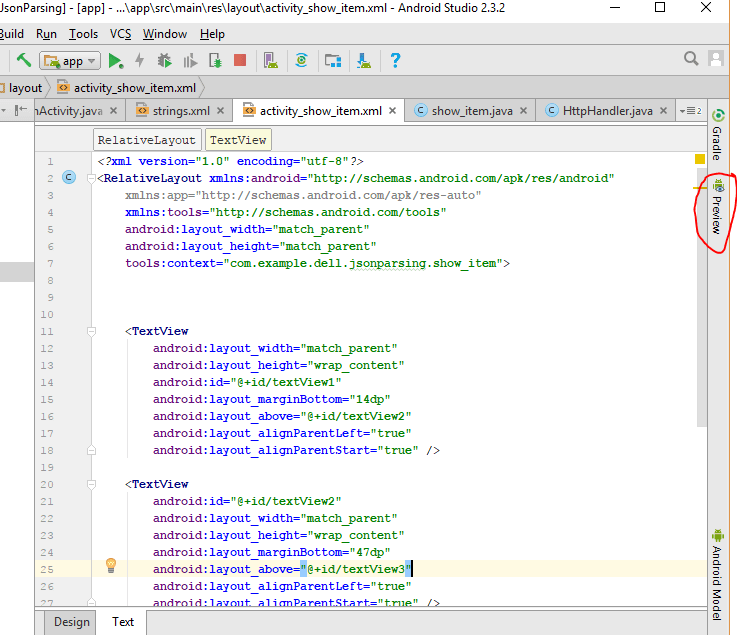The image size is (737, 635).
Task: Click the related class gutter icon on line 2
Action: [69, 178]
